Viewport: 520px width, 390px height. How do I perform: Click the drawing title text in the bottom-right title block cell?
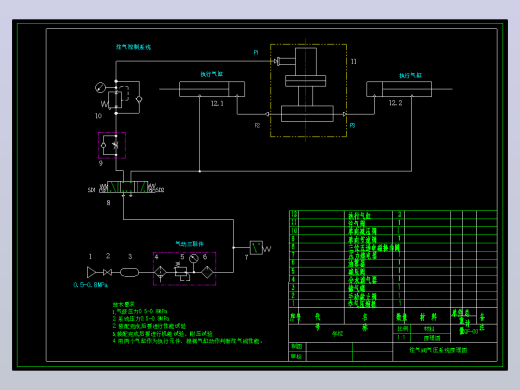click(438, 350)
